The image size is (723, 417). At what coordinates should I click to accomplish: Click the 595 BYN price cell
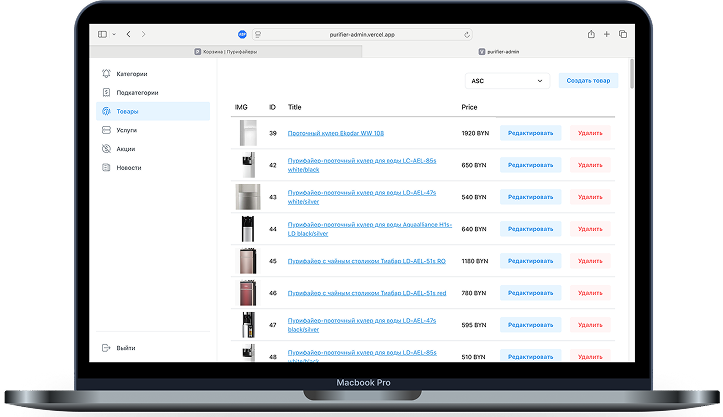474,325
